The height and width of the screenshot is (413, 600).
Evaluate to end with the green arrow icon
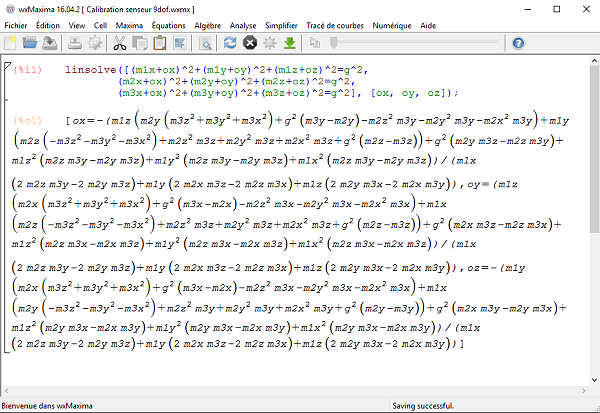pos(290,43)
